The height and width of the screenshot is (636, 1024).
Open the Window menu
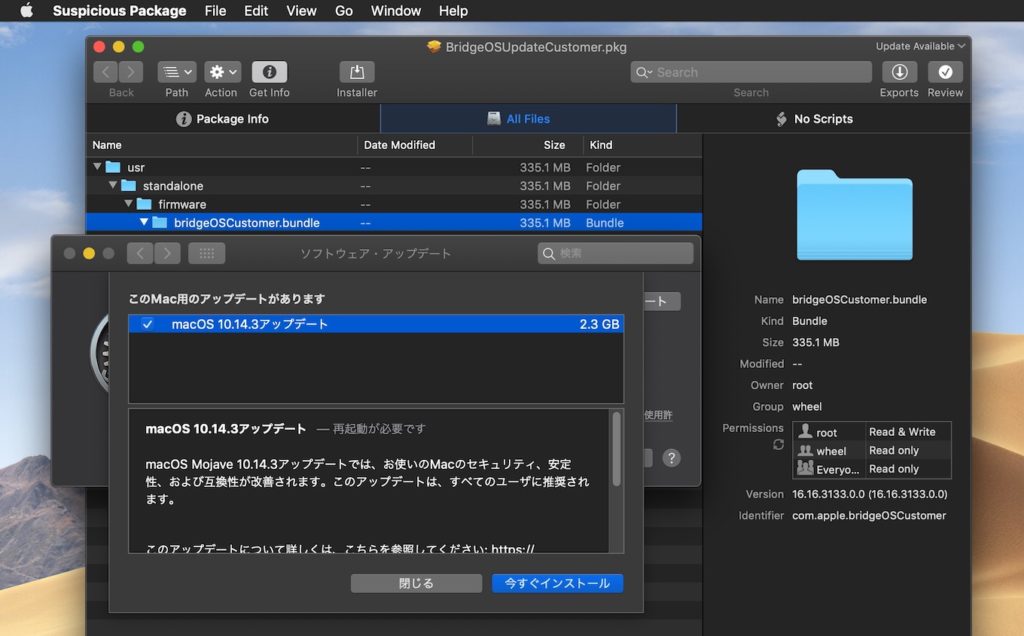[x=395, y=11]
